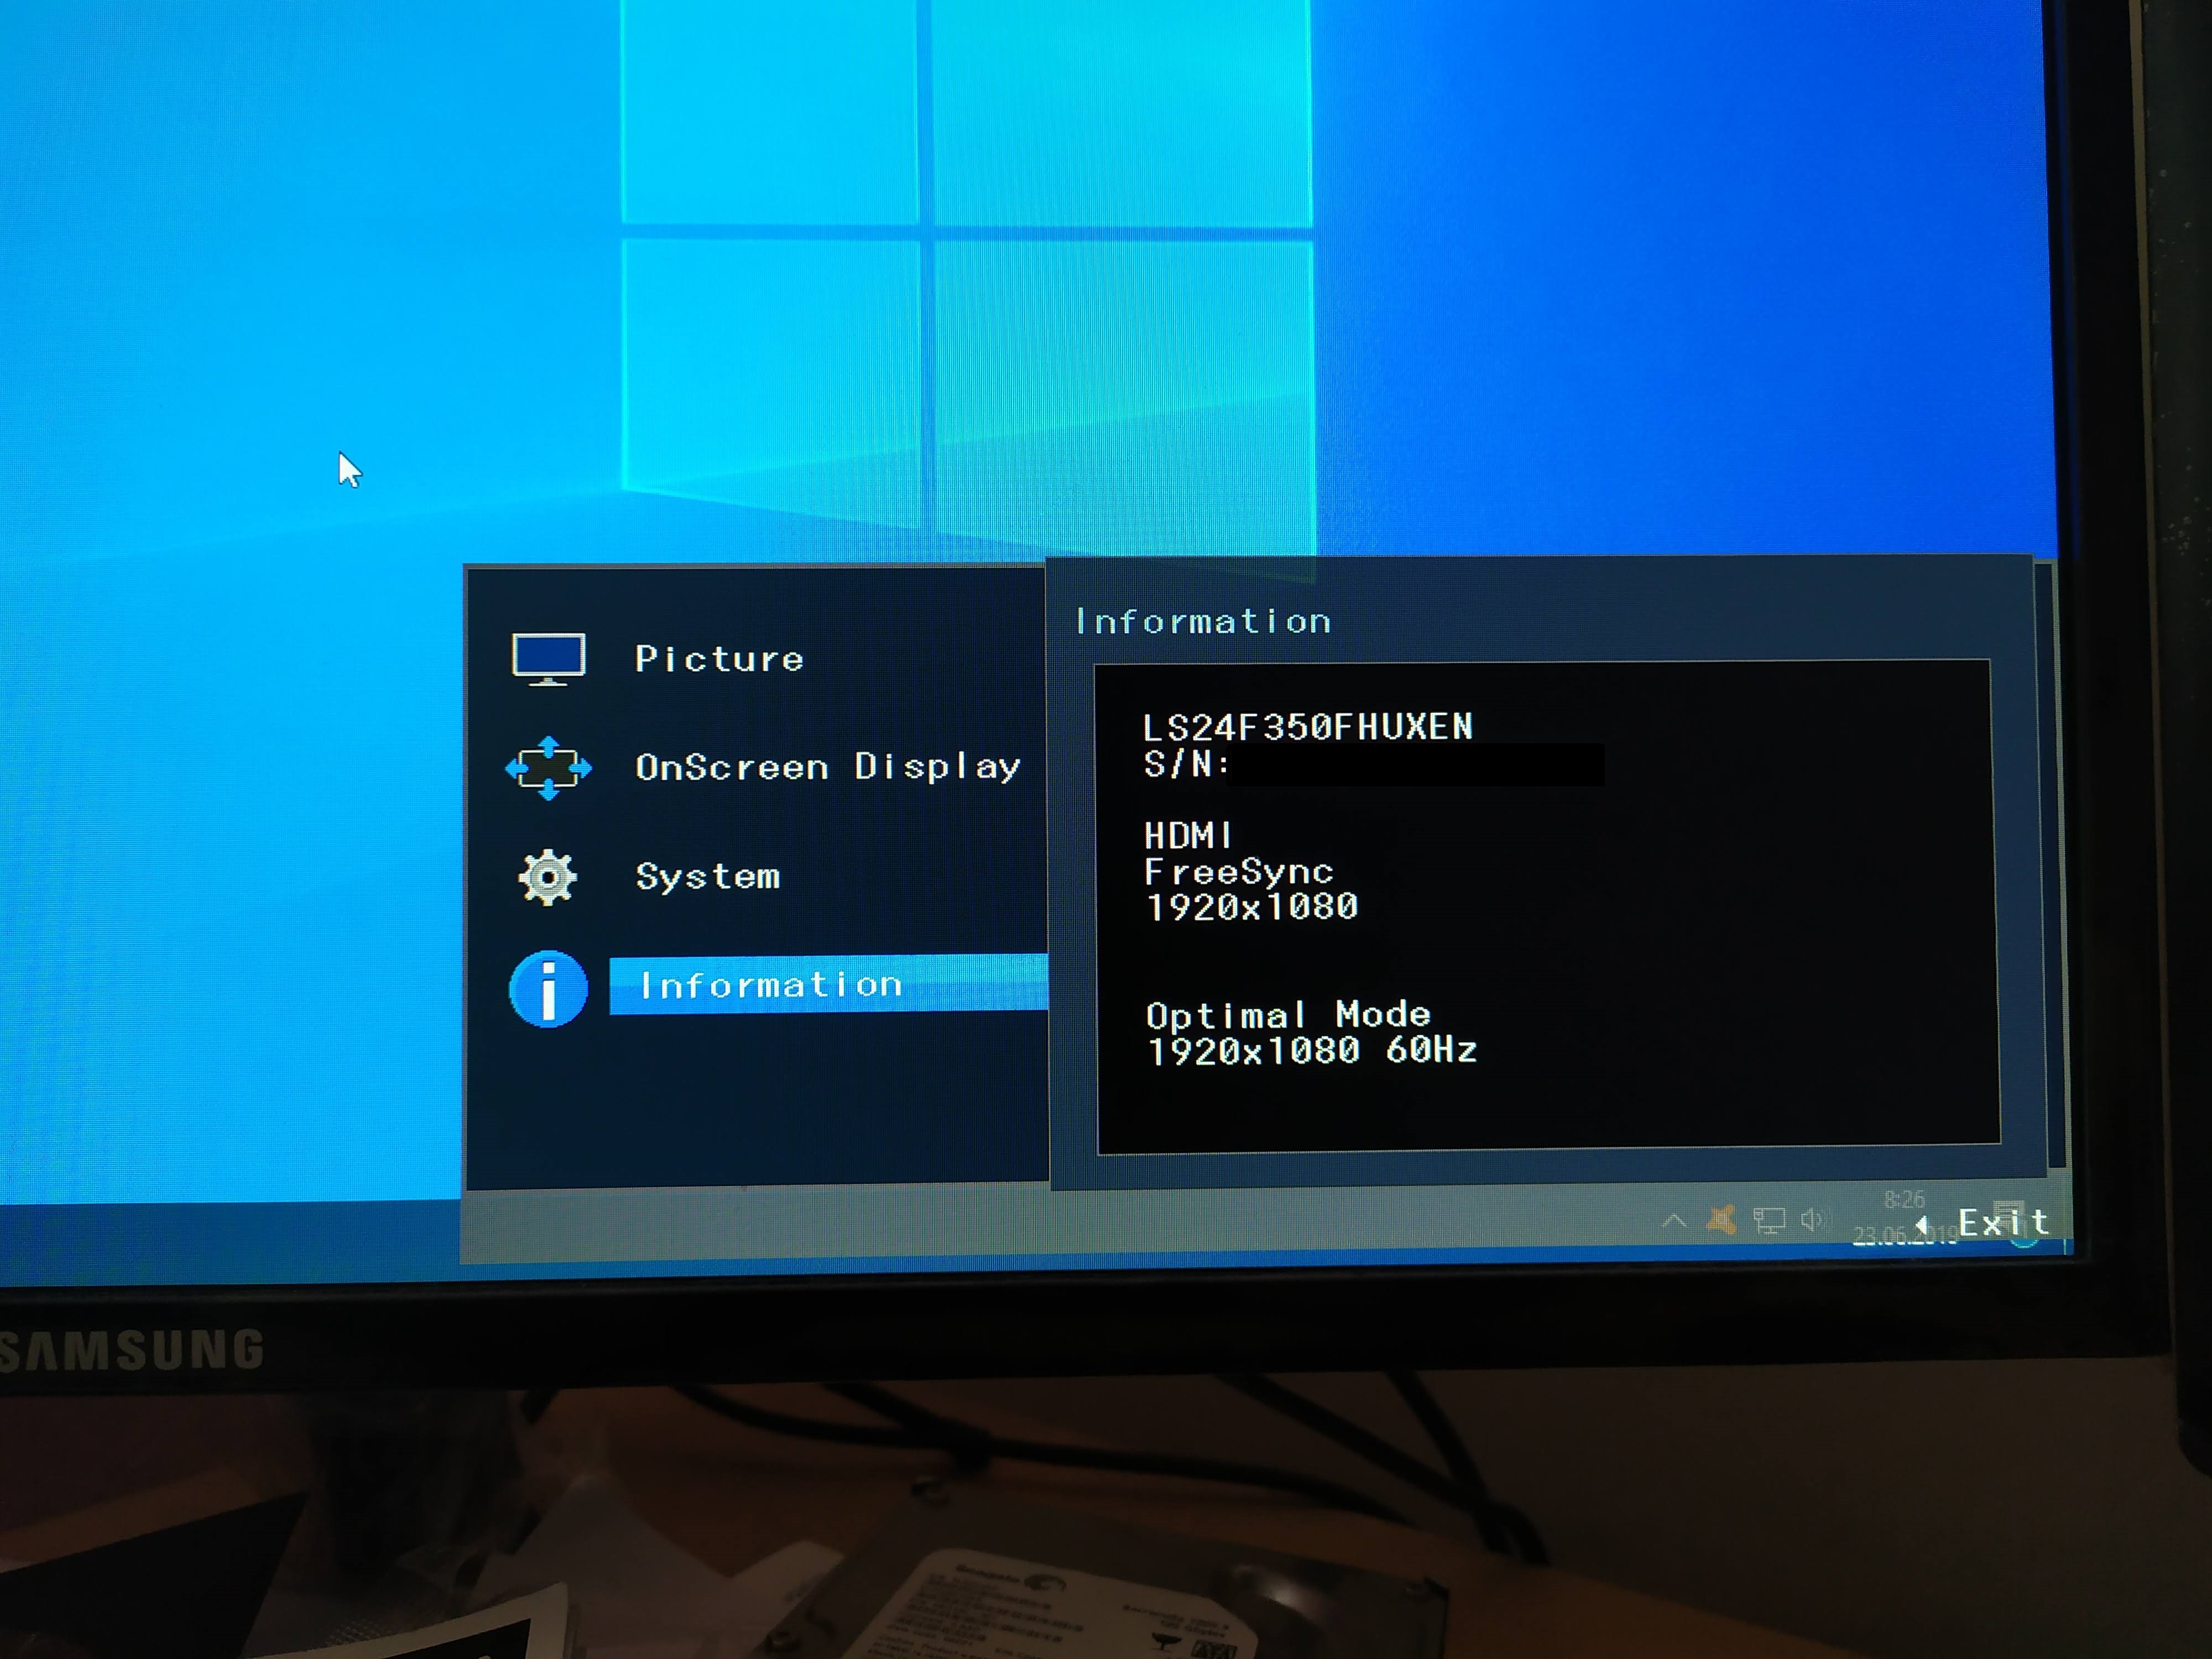This screenshot has width=2212, height=1659.
Task: Click the orange Avast tray icon
Action: tap(1722, 1219)
